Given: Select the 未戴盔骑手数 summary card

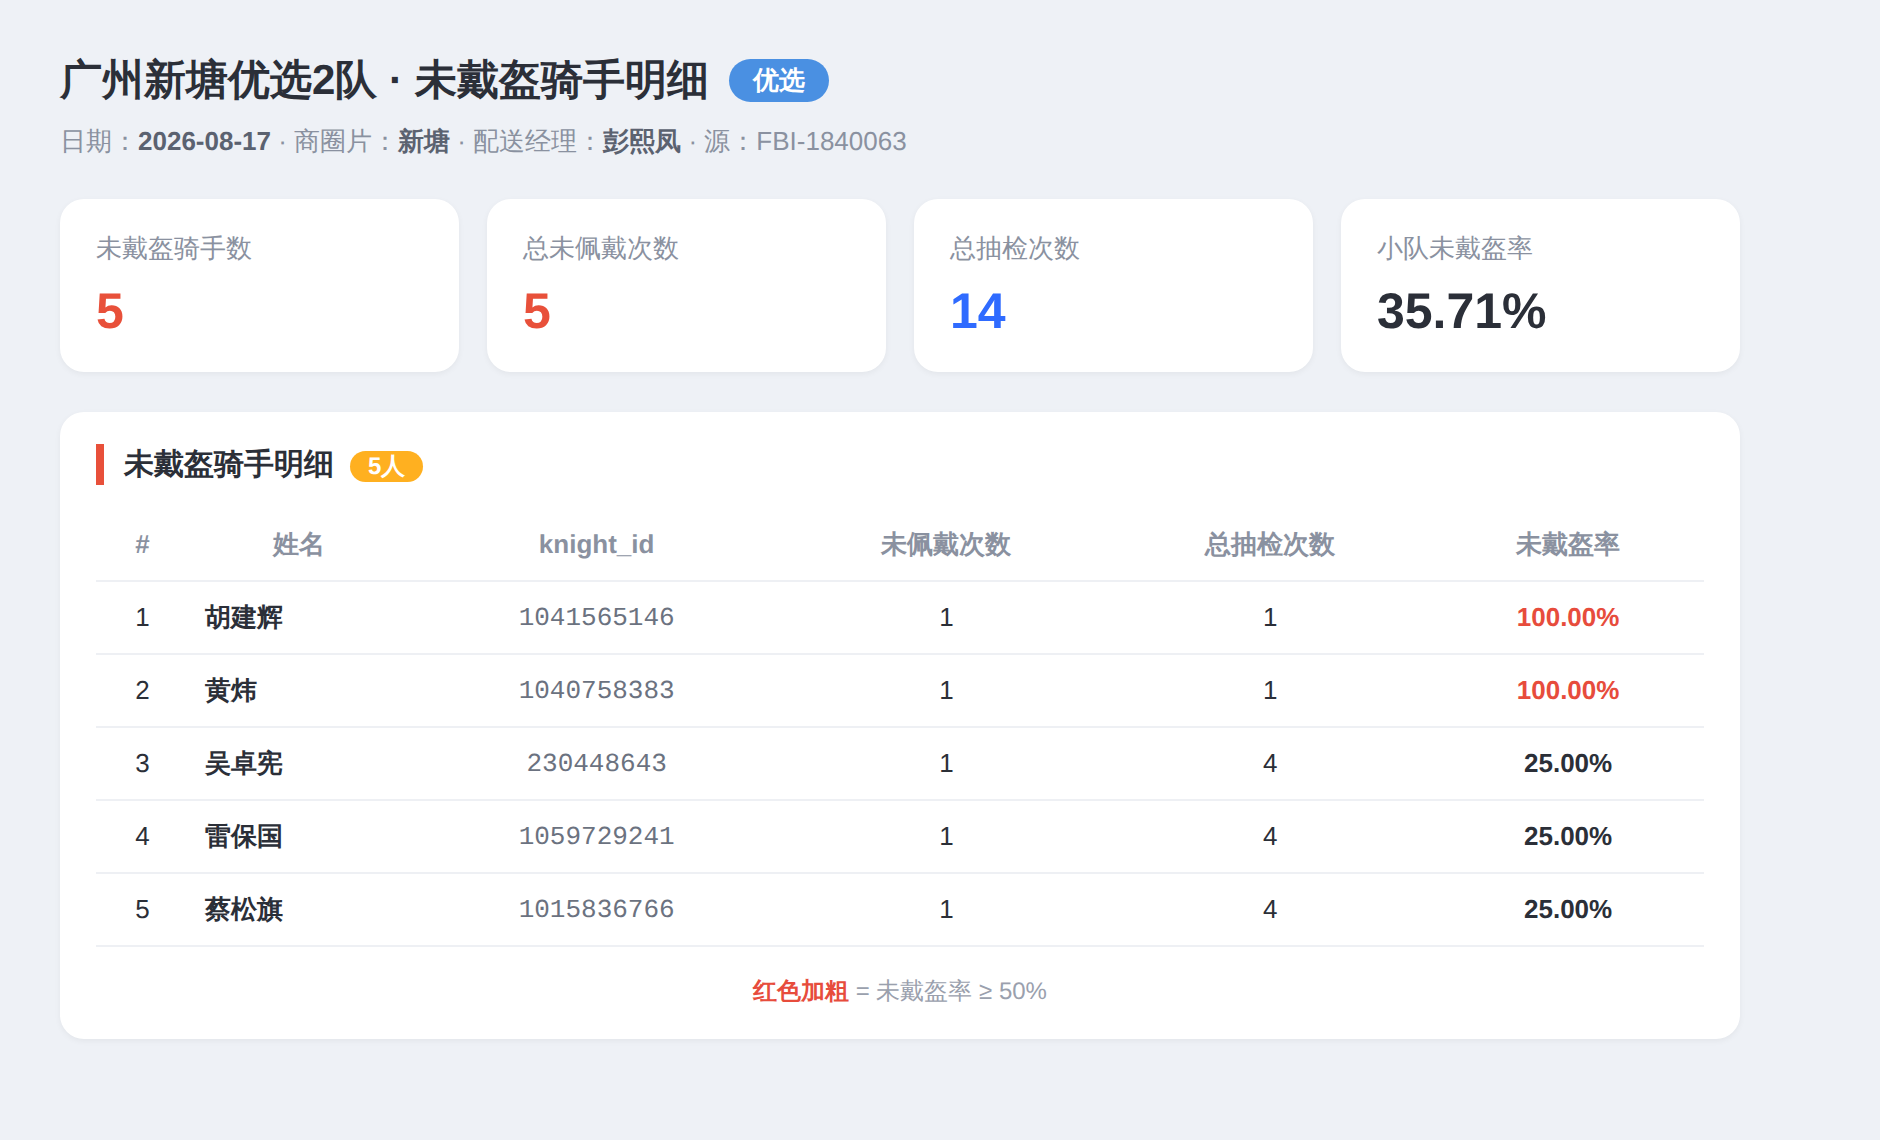Looking at the screenshot, I should 259,286.
